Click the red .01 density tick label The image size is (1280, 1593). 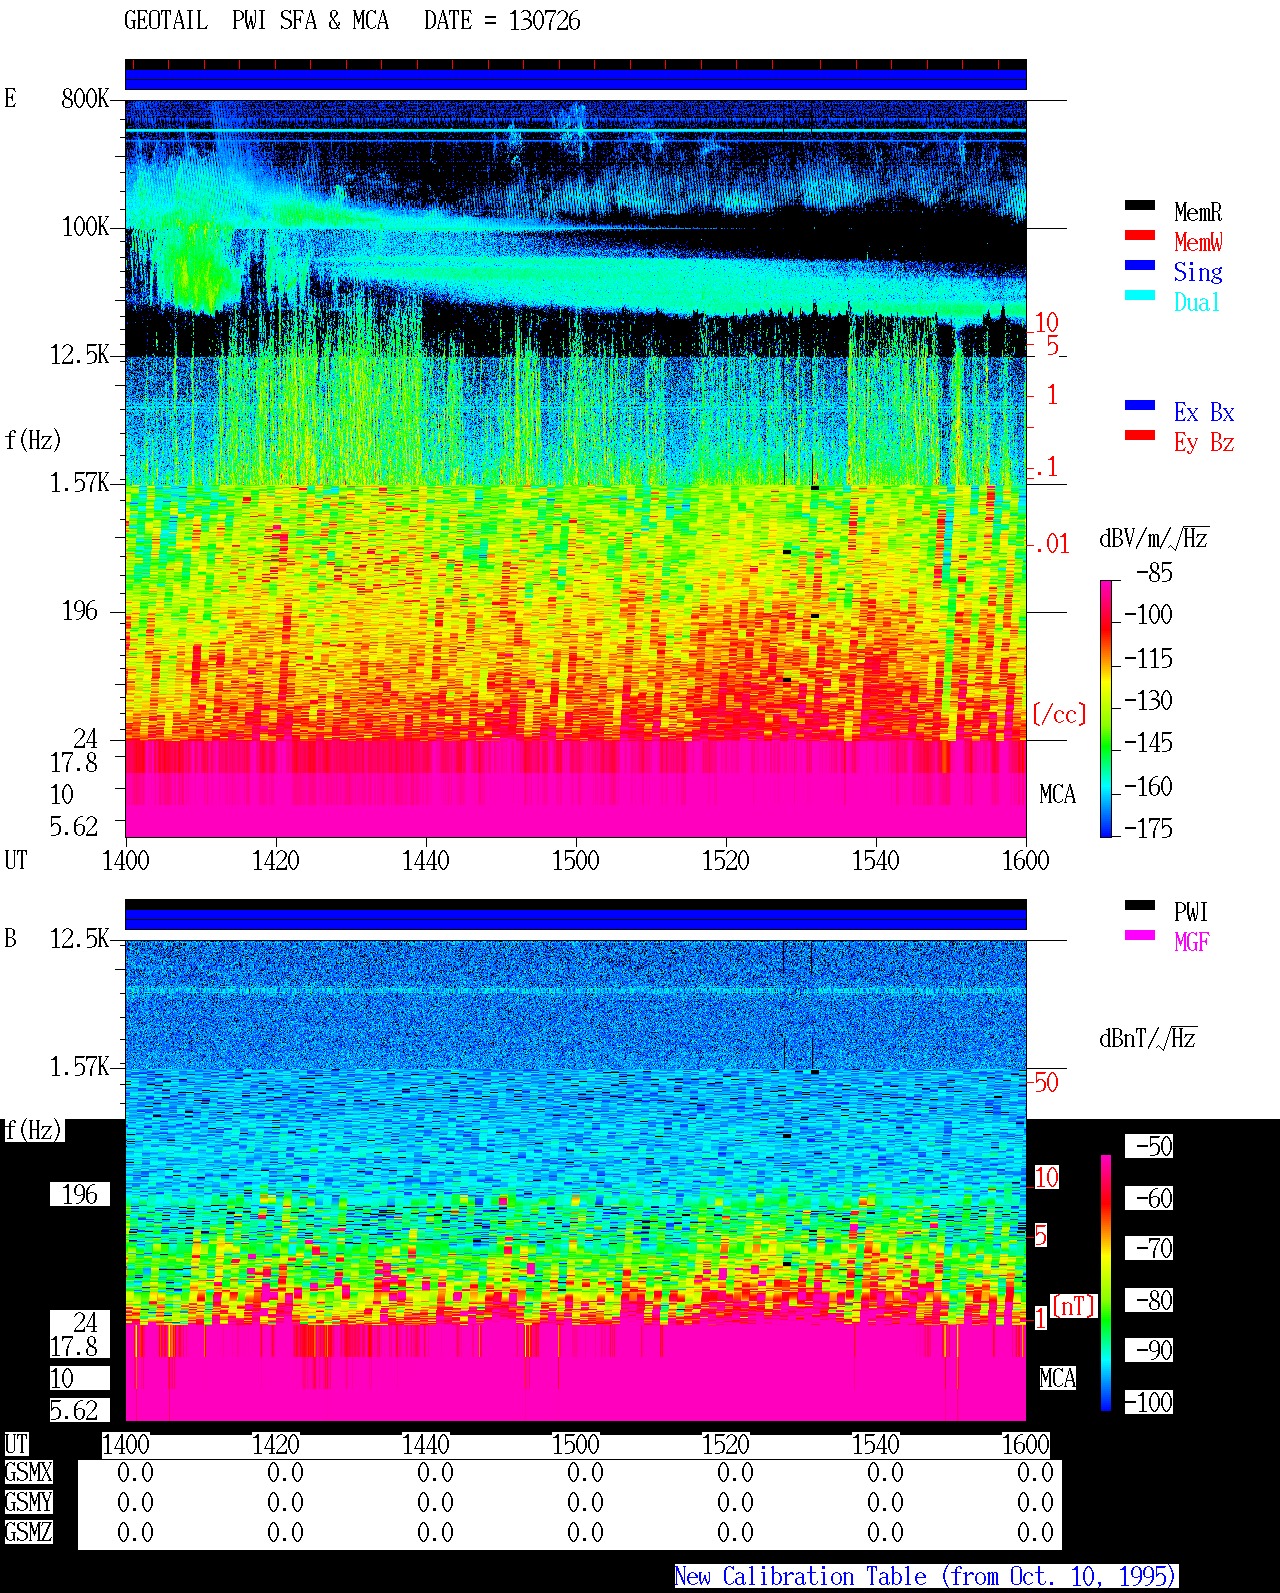point(1052,545)
